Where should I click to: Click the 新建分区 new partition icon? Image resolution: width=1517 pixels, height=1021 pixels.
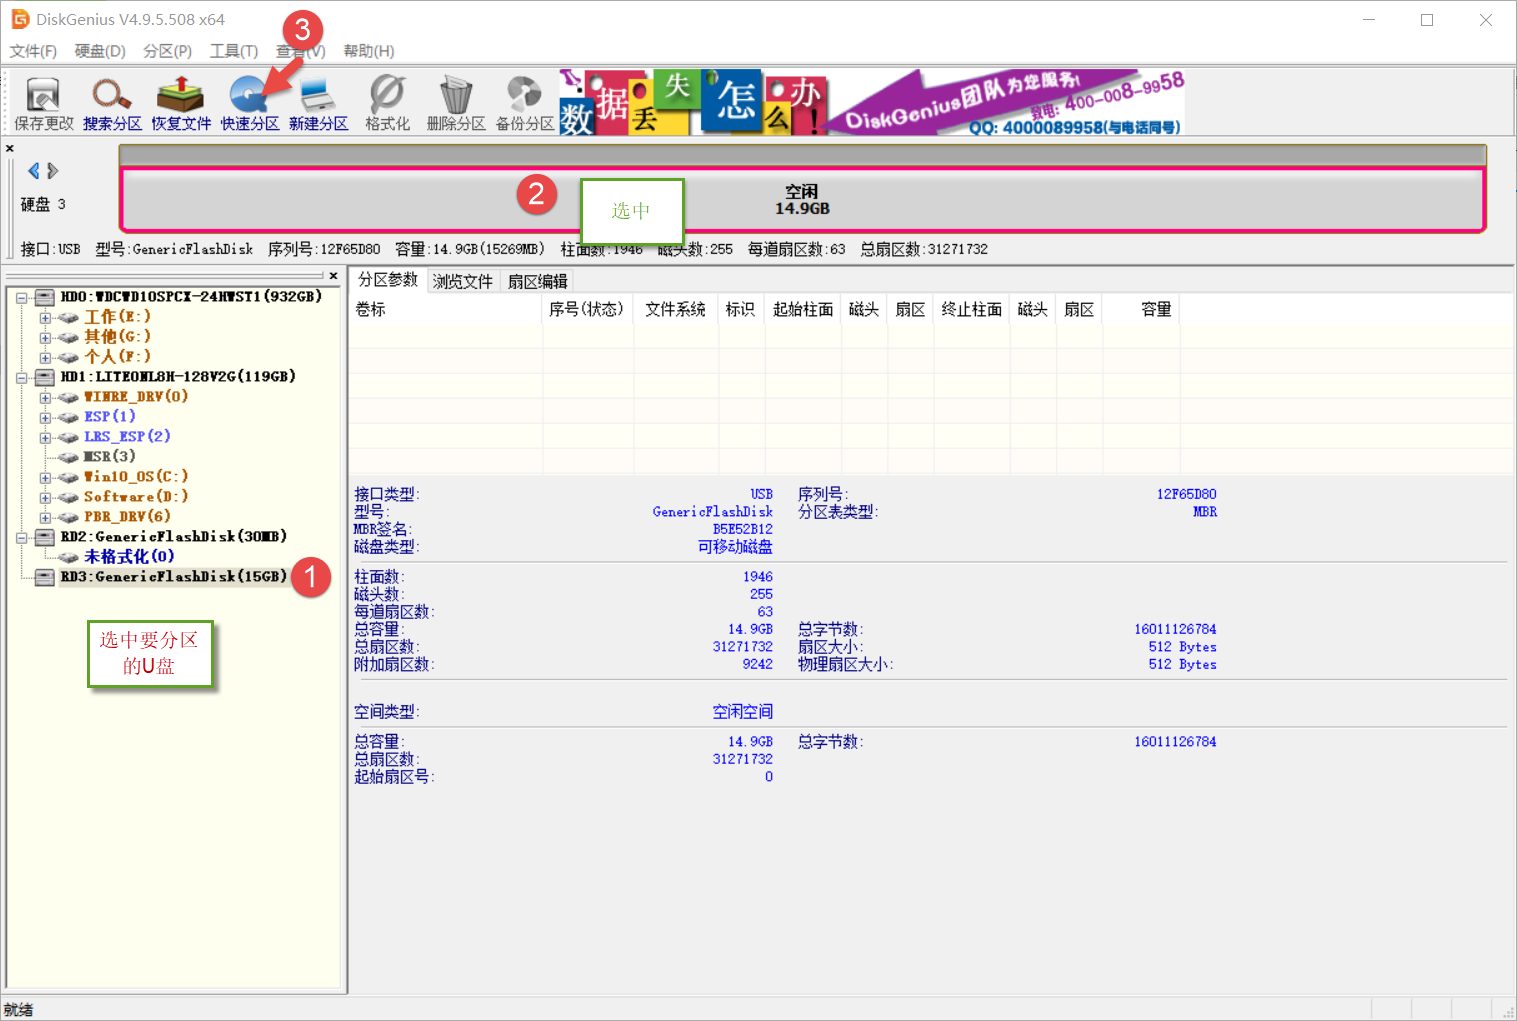[318, 103]
